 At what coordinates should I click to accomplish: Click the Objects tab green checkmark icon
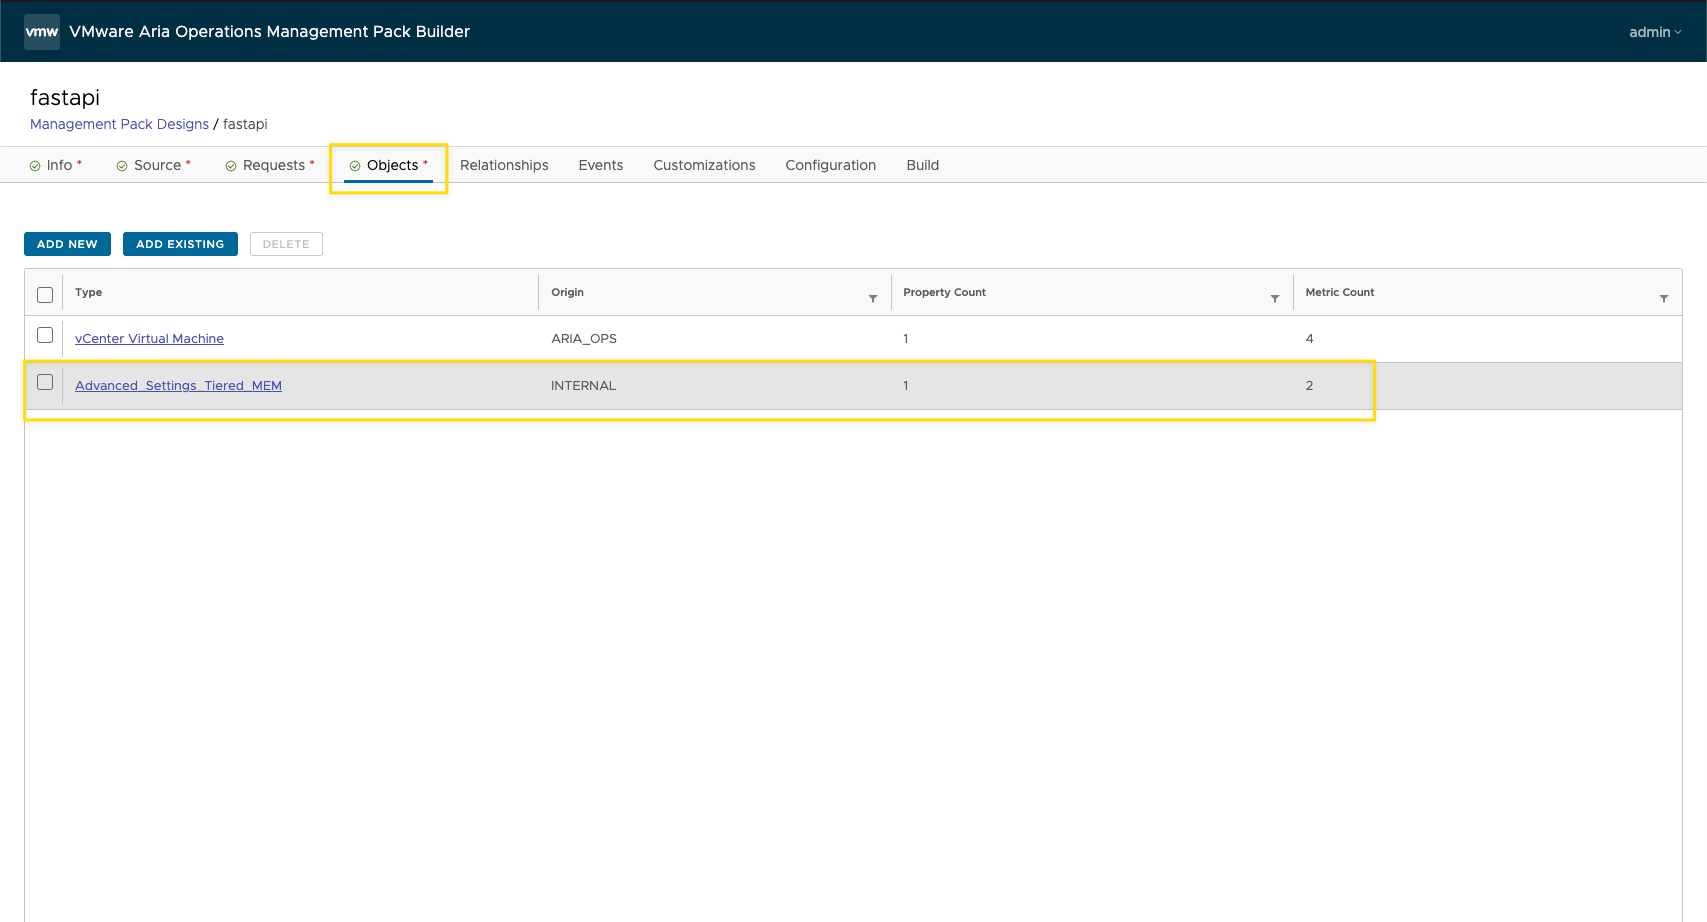tap(355, 166)
